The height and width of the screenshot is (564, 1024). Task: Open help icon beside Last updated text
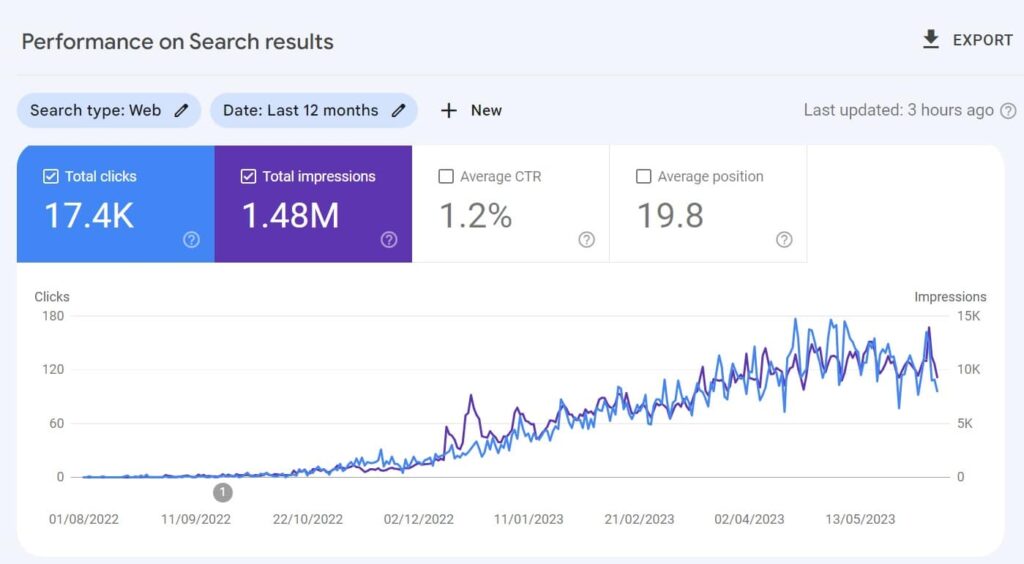click(1008, 111)
